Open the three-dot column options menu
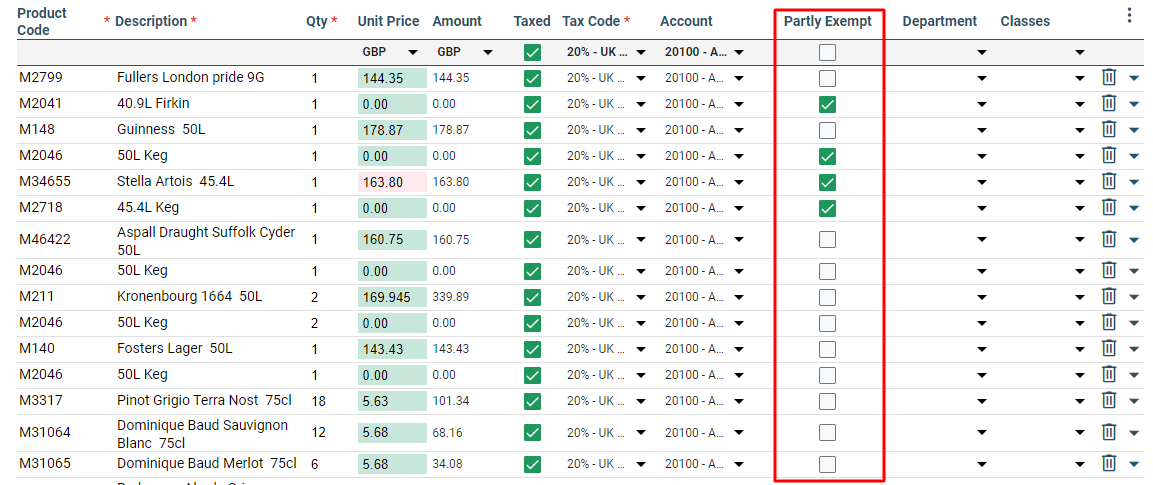The image size is (1153, 485). point(1130,16)
